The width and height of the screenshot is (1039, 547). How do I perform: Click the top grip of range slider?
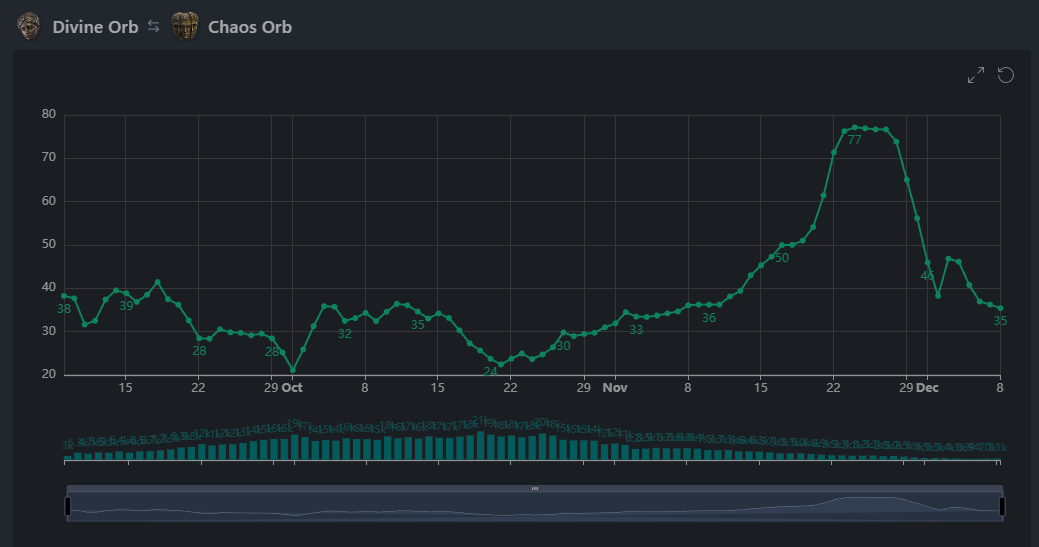(535, 489)
